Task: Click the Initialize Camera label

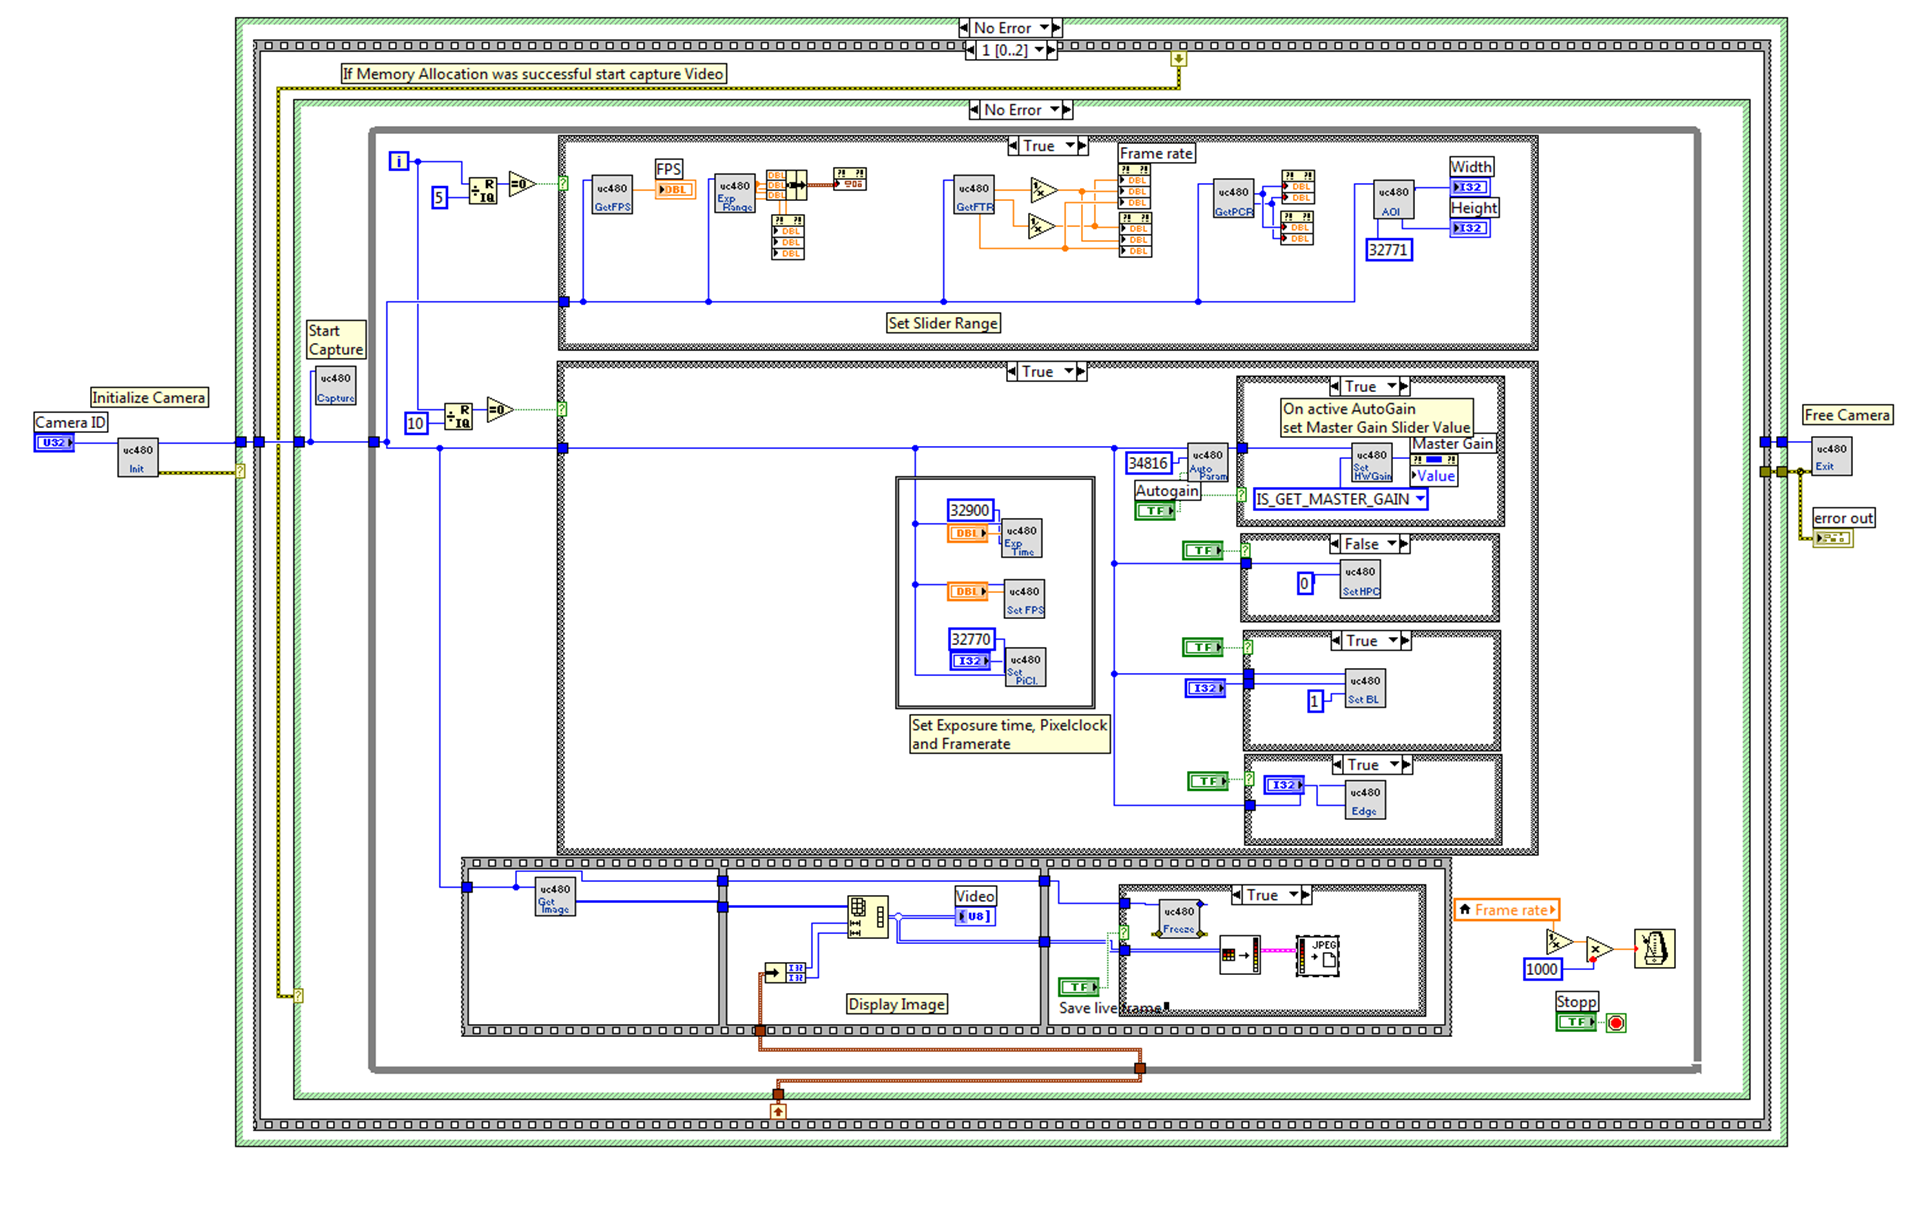Action: [148, 397]
